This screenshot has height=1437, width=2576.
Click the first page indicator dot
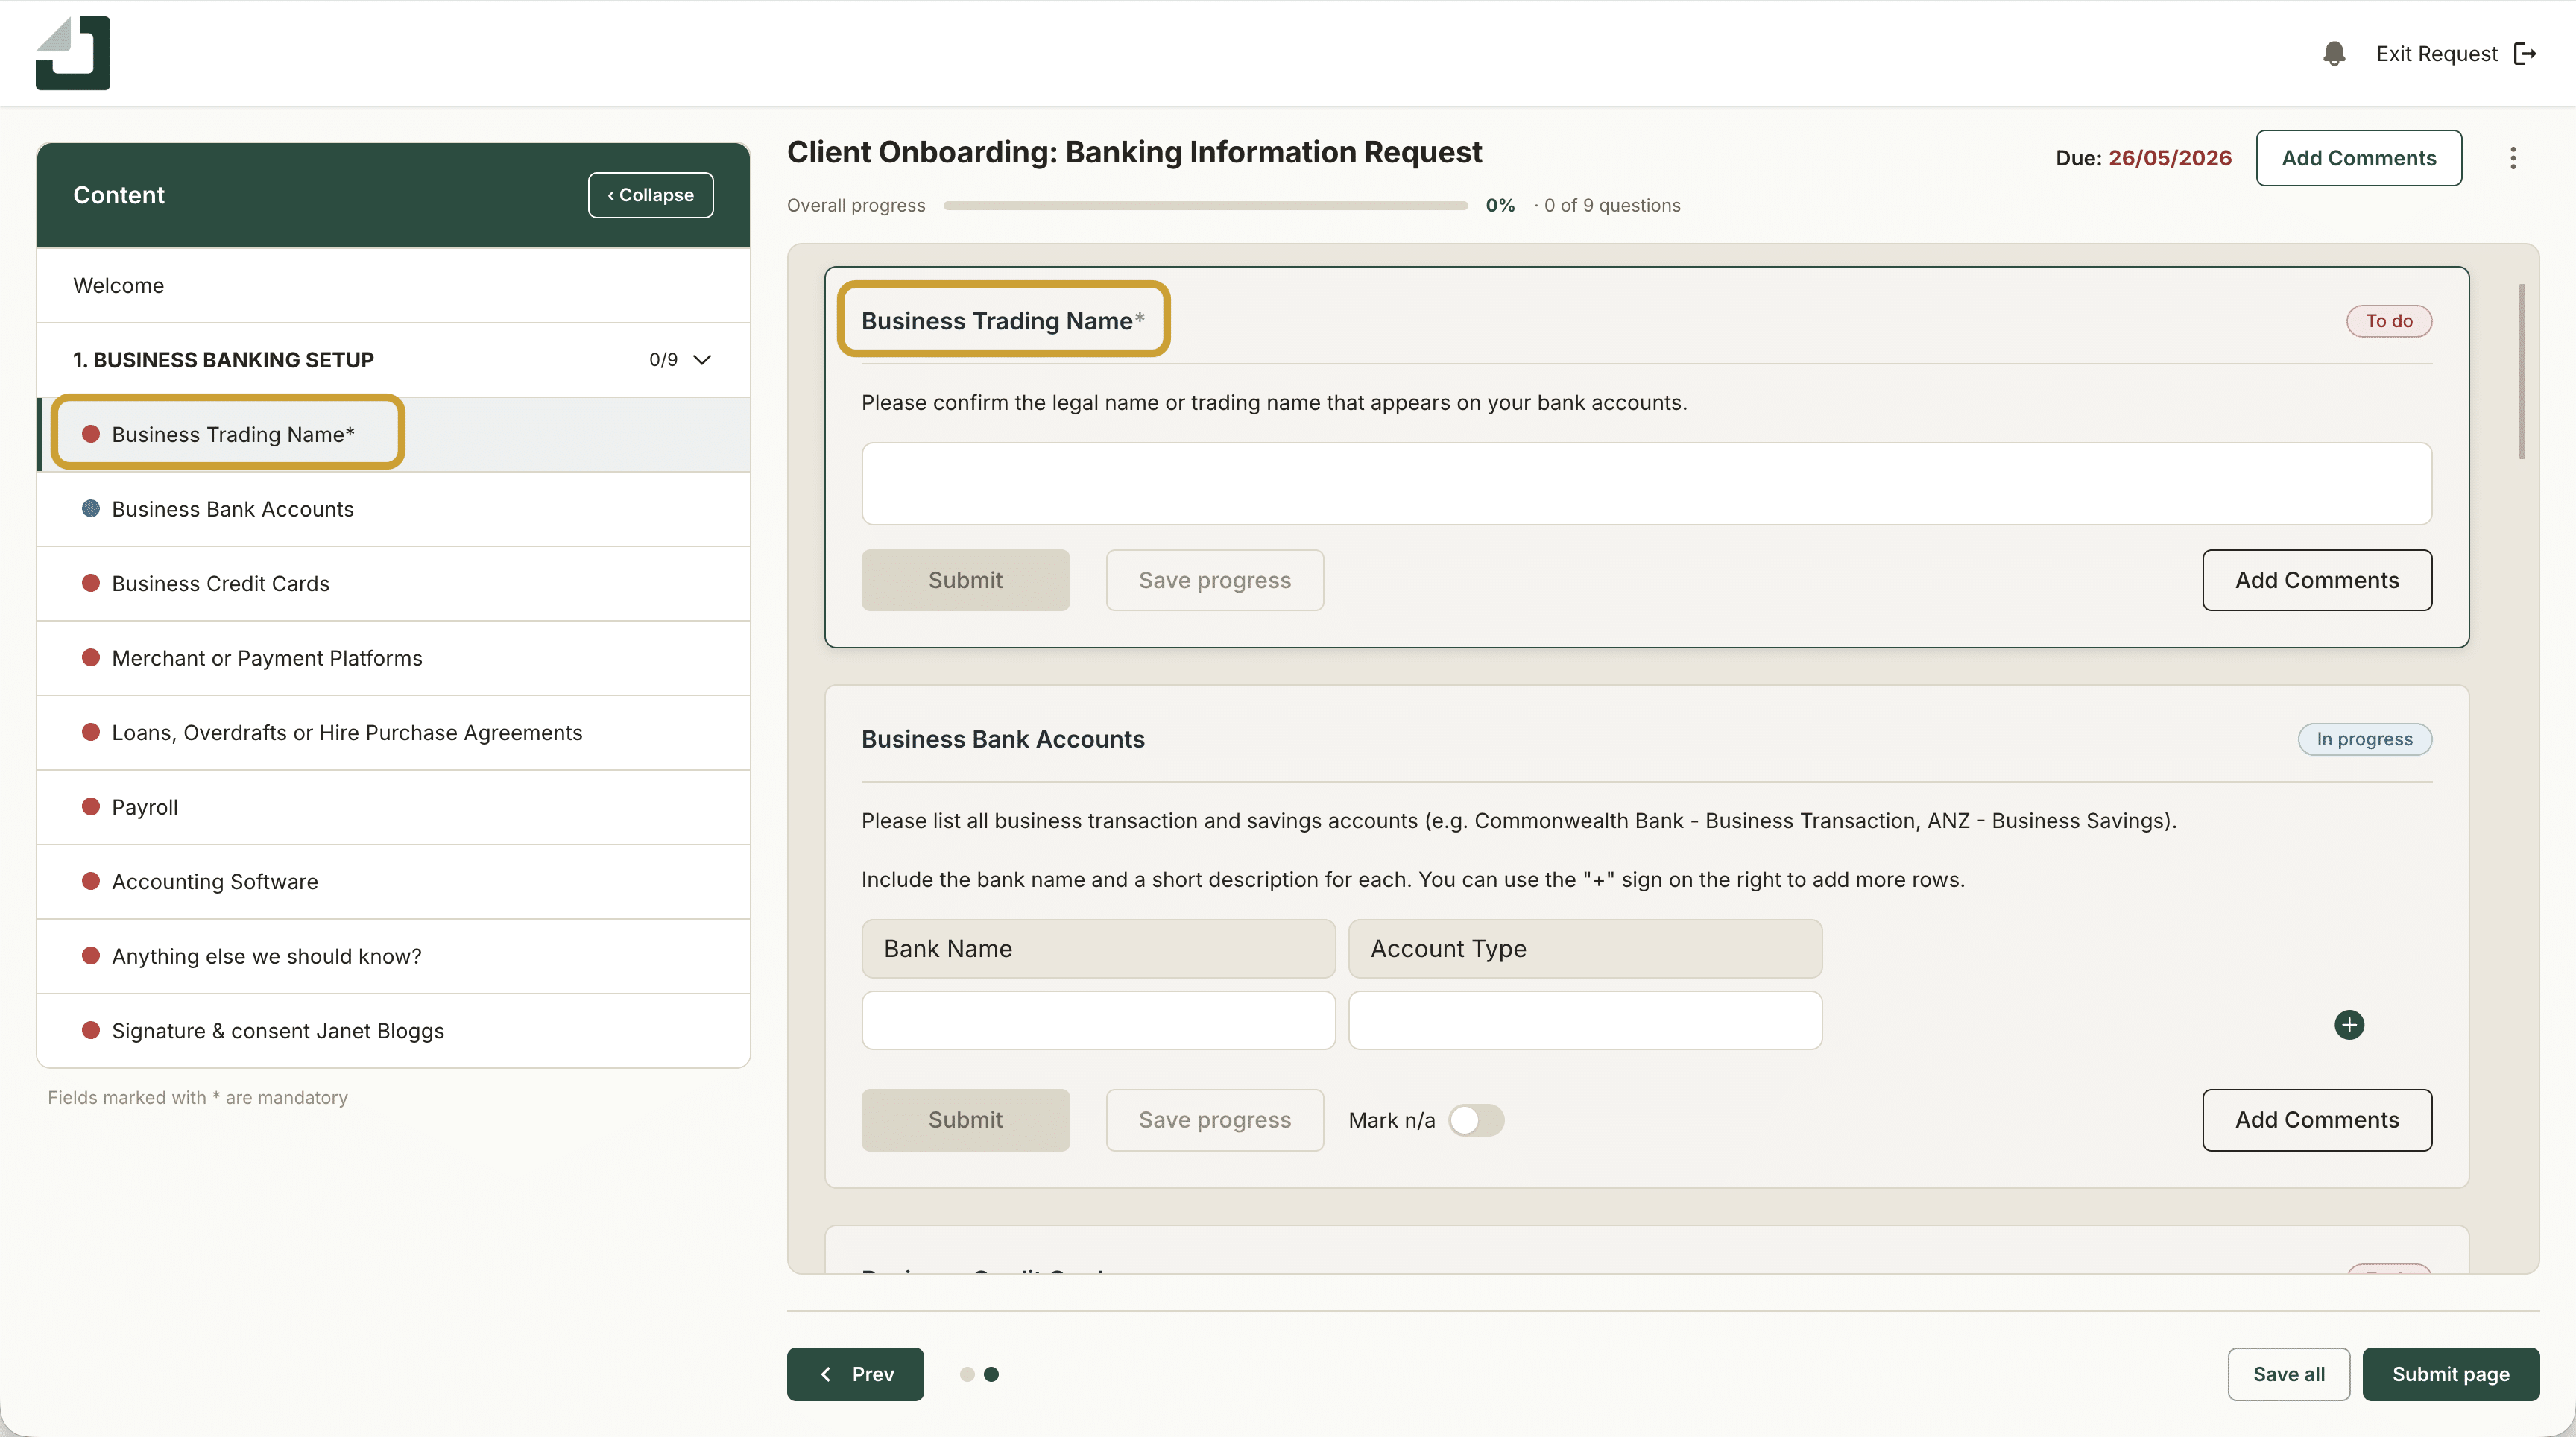[x=967, y=1374]
